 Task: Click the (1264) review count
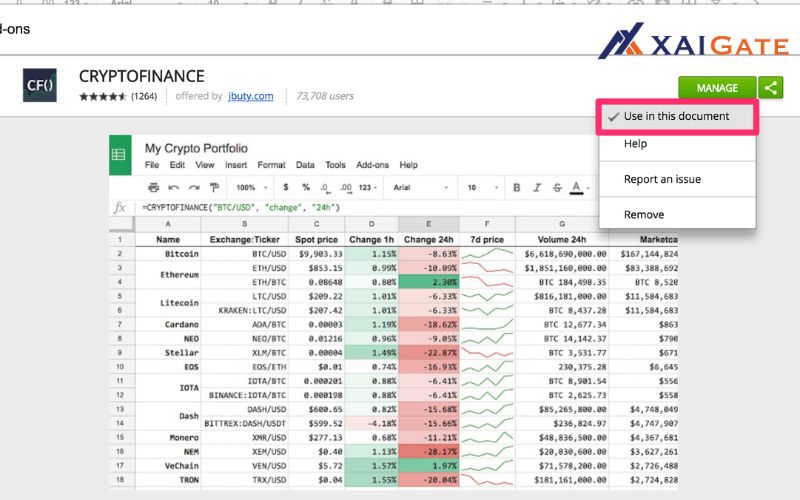coord(144,96)
